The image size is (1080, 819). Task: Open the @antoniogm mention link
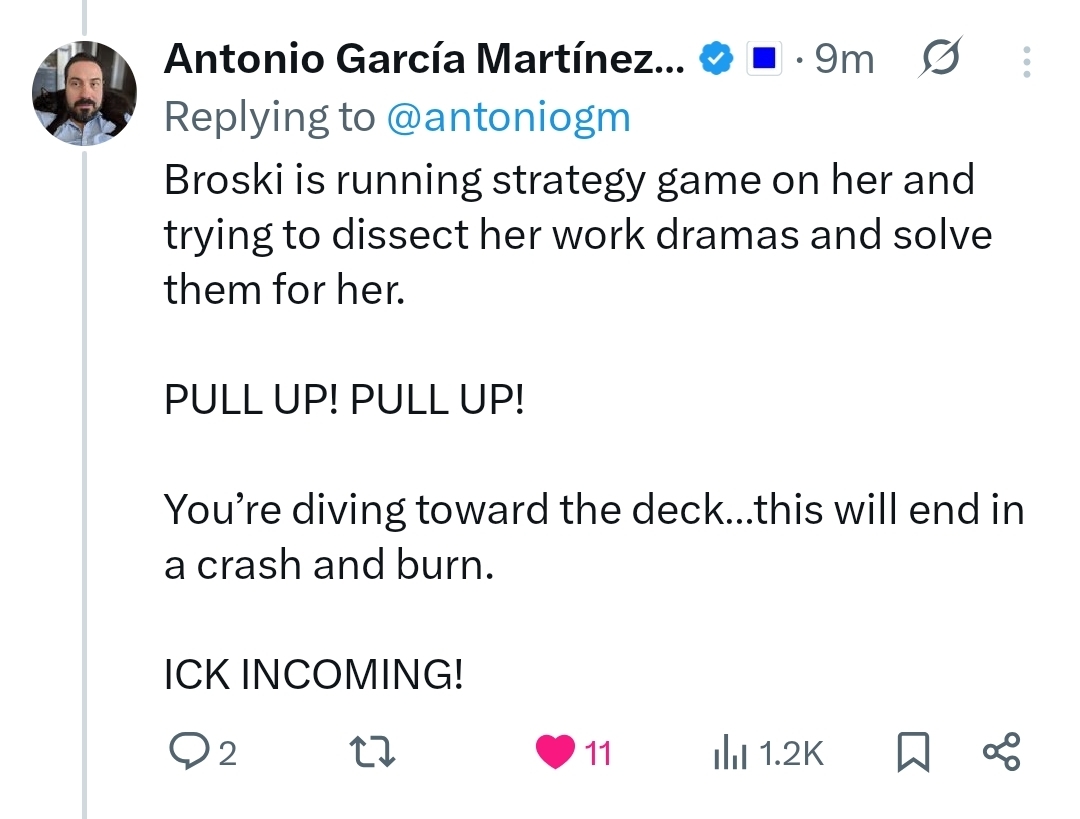click(x=508, y=117)
